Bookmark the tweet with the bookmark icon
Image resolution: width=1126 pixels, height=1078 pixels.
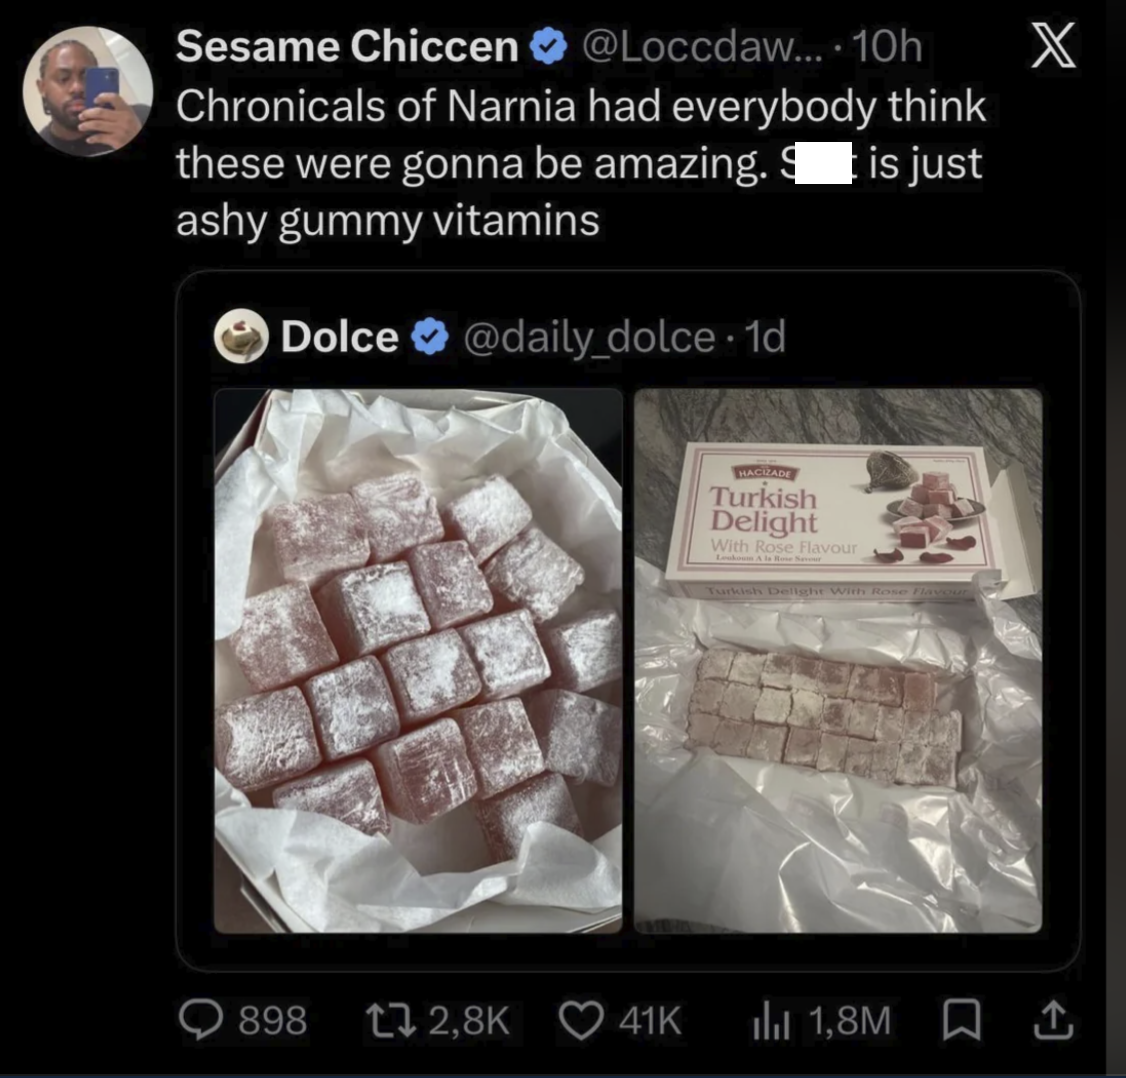961,1021
